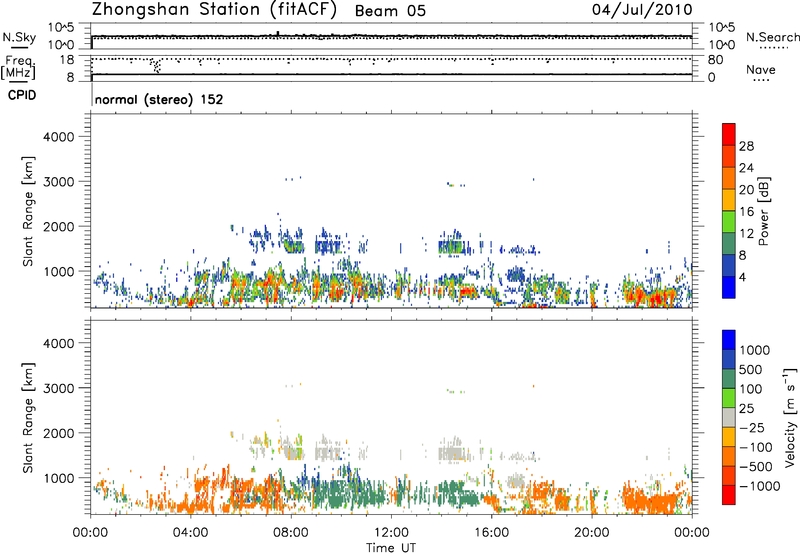Screen dimensions: 800x554
Task: Pick the red bottom segment of Velocity colorbar
Action: pos(729,495)
